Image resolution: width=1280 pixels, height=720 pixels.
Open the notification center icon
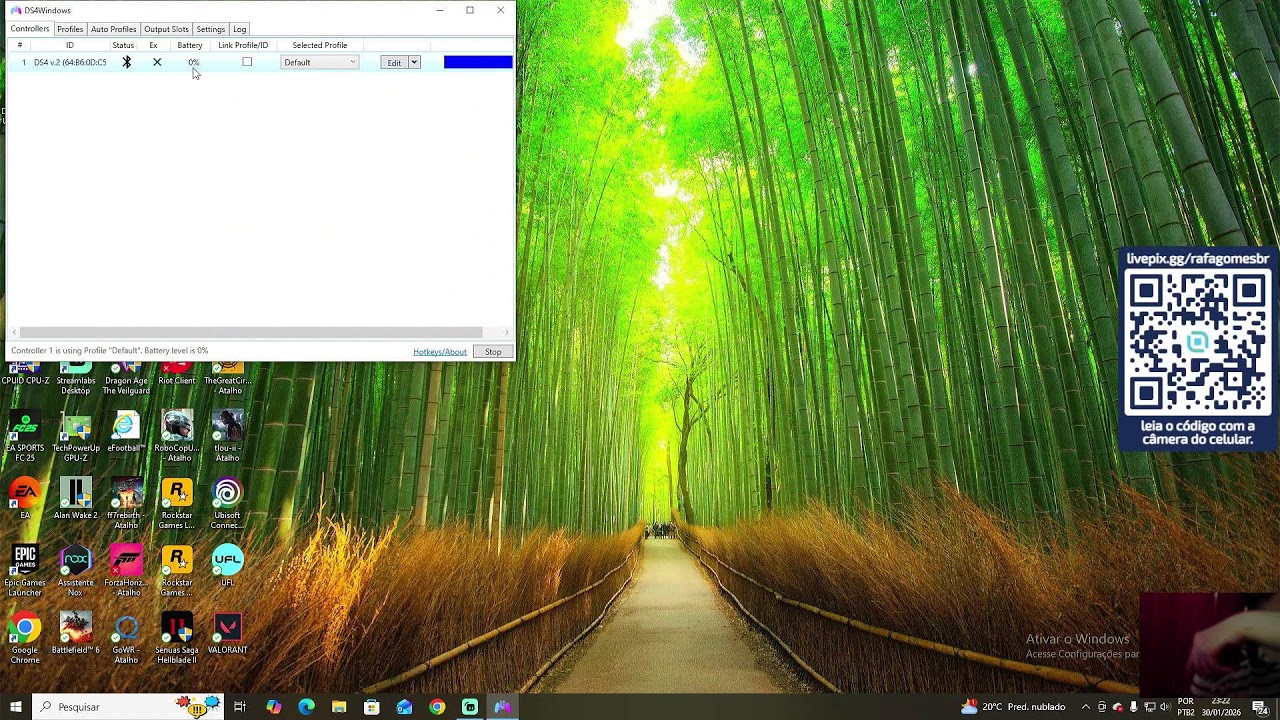point(1260,707)
